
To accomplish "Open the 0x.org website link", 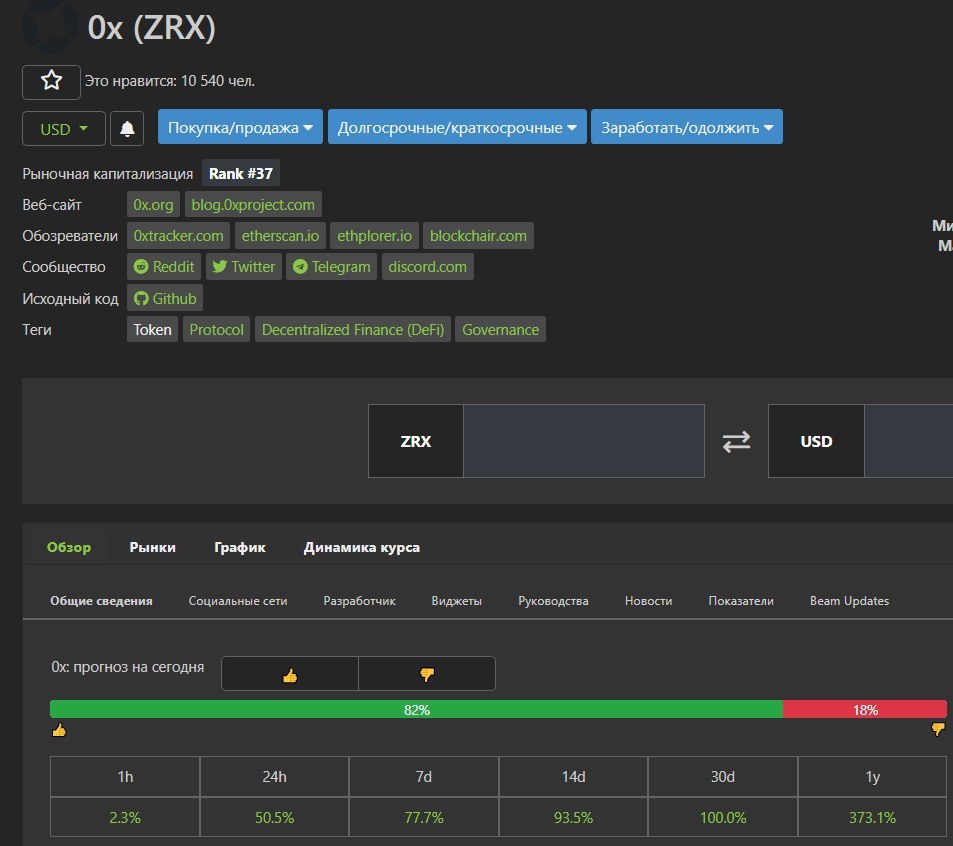I will pos(153,205).
